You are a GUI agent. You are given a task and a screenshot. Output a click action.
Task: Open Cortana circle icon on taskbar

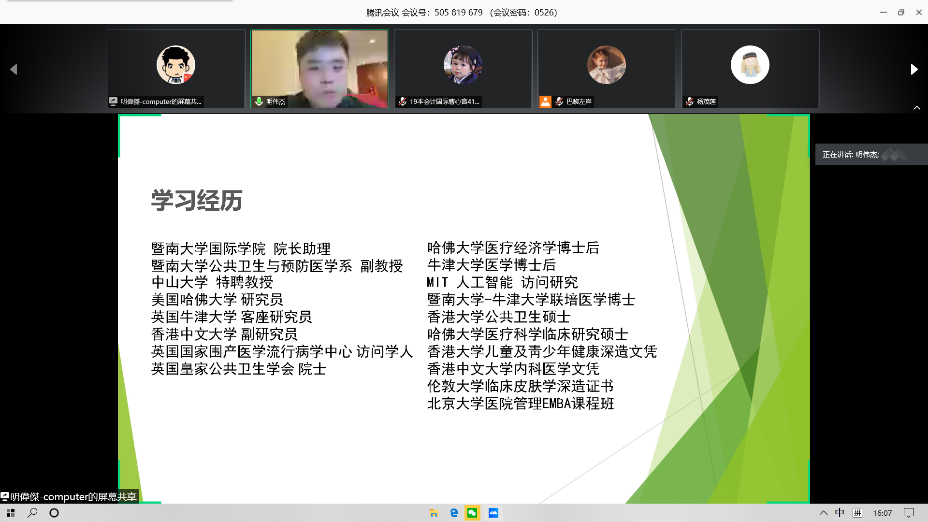click(x=54, y=512)
